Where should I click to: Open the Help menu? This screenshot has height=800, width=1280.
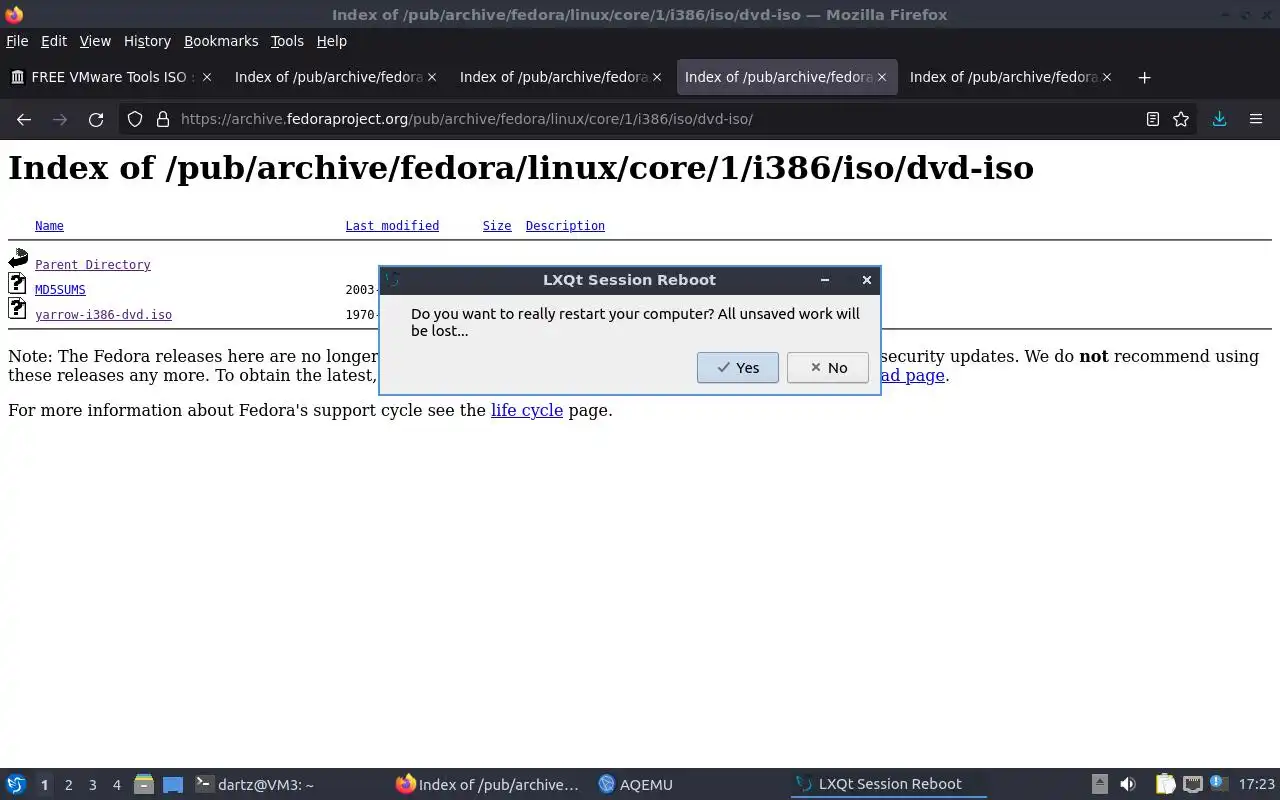(x=331, y=41)
